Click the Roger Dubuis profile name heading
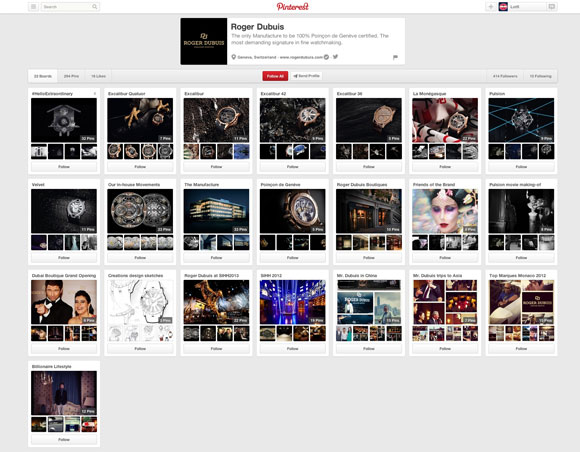Viewport: 580px width, 452px height. (x=257, y=27)
